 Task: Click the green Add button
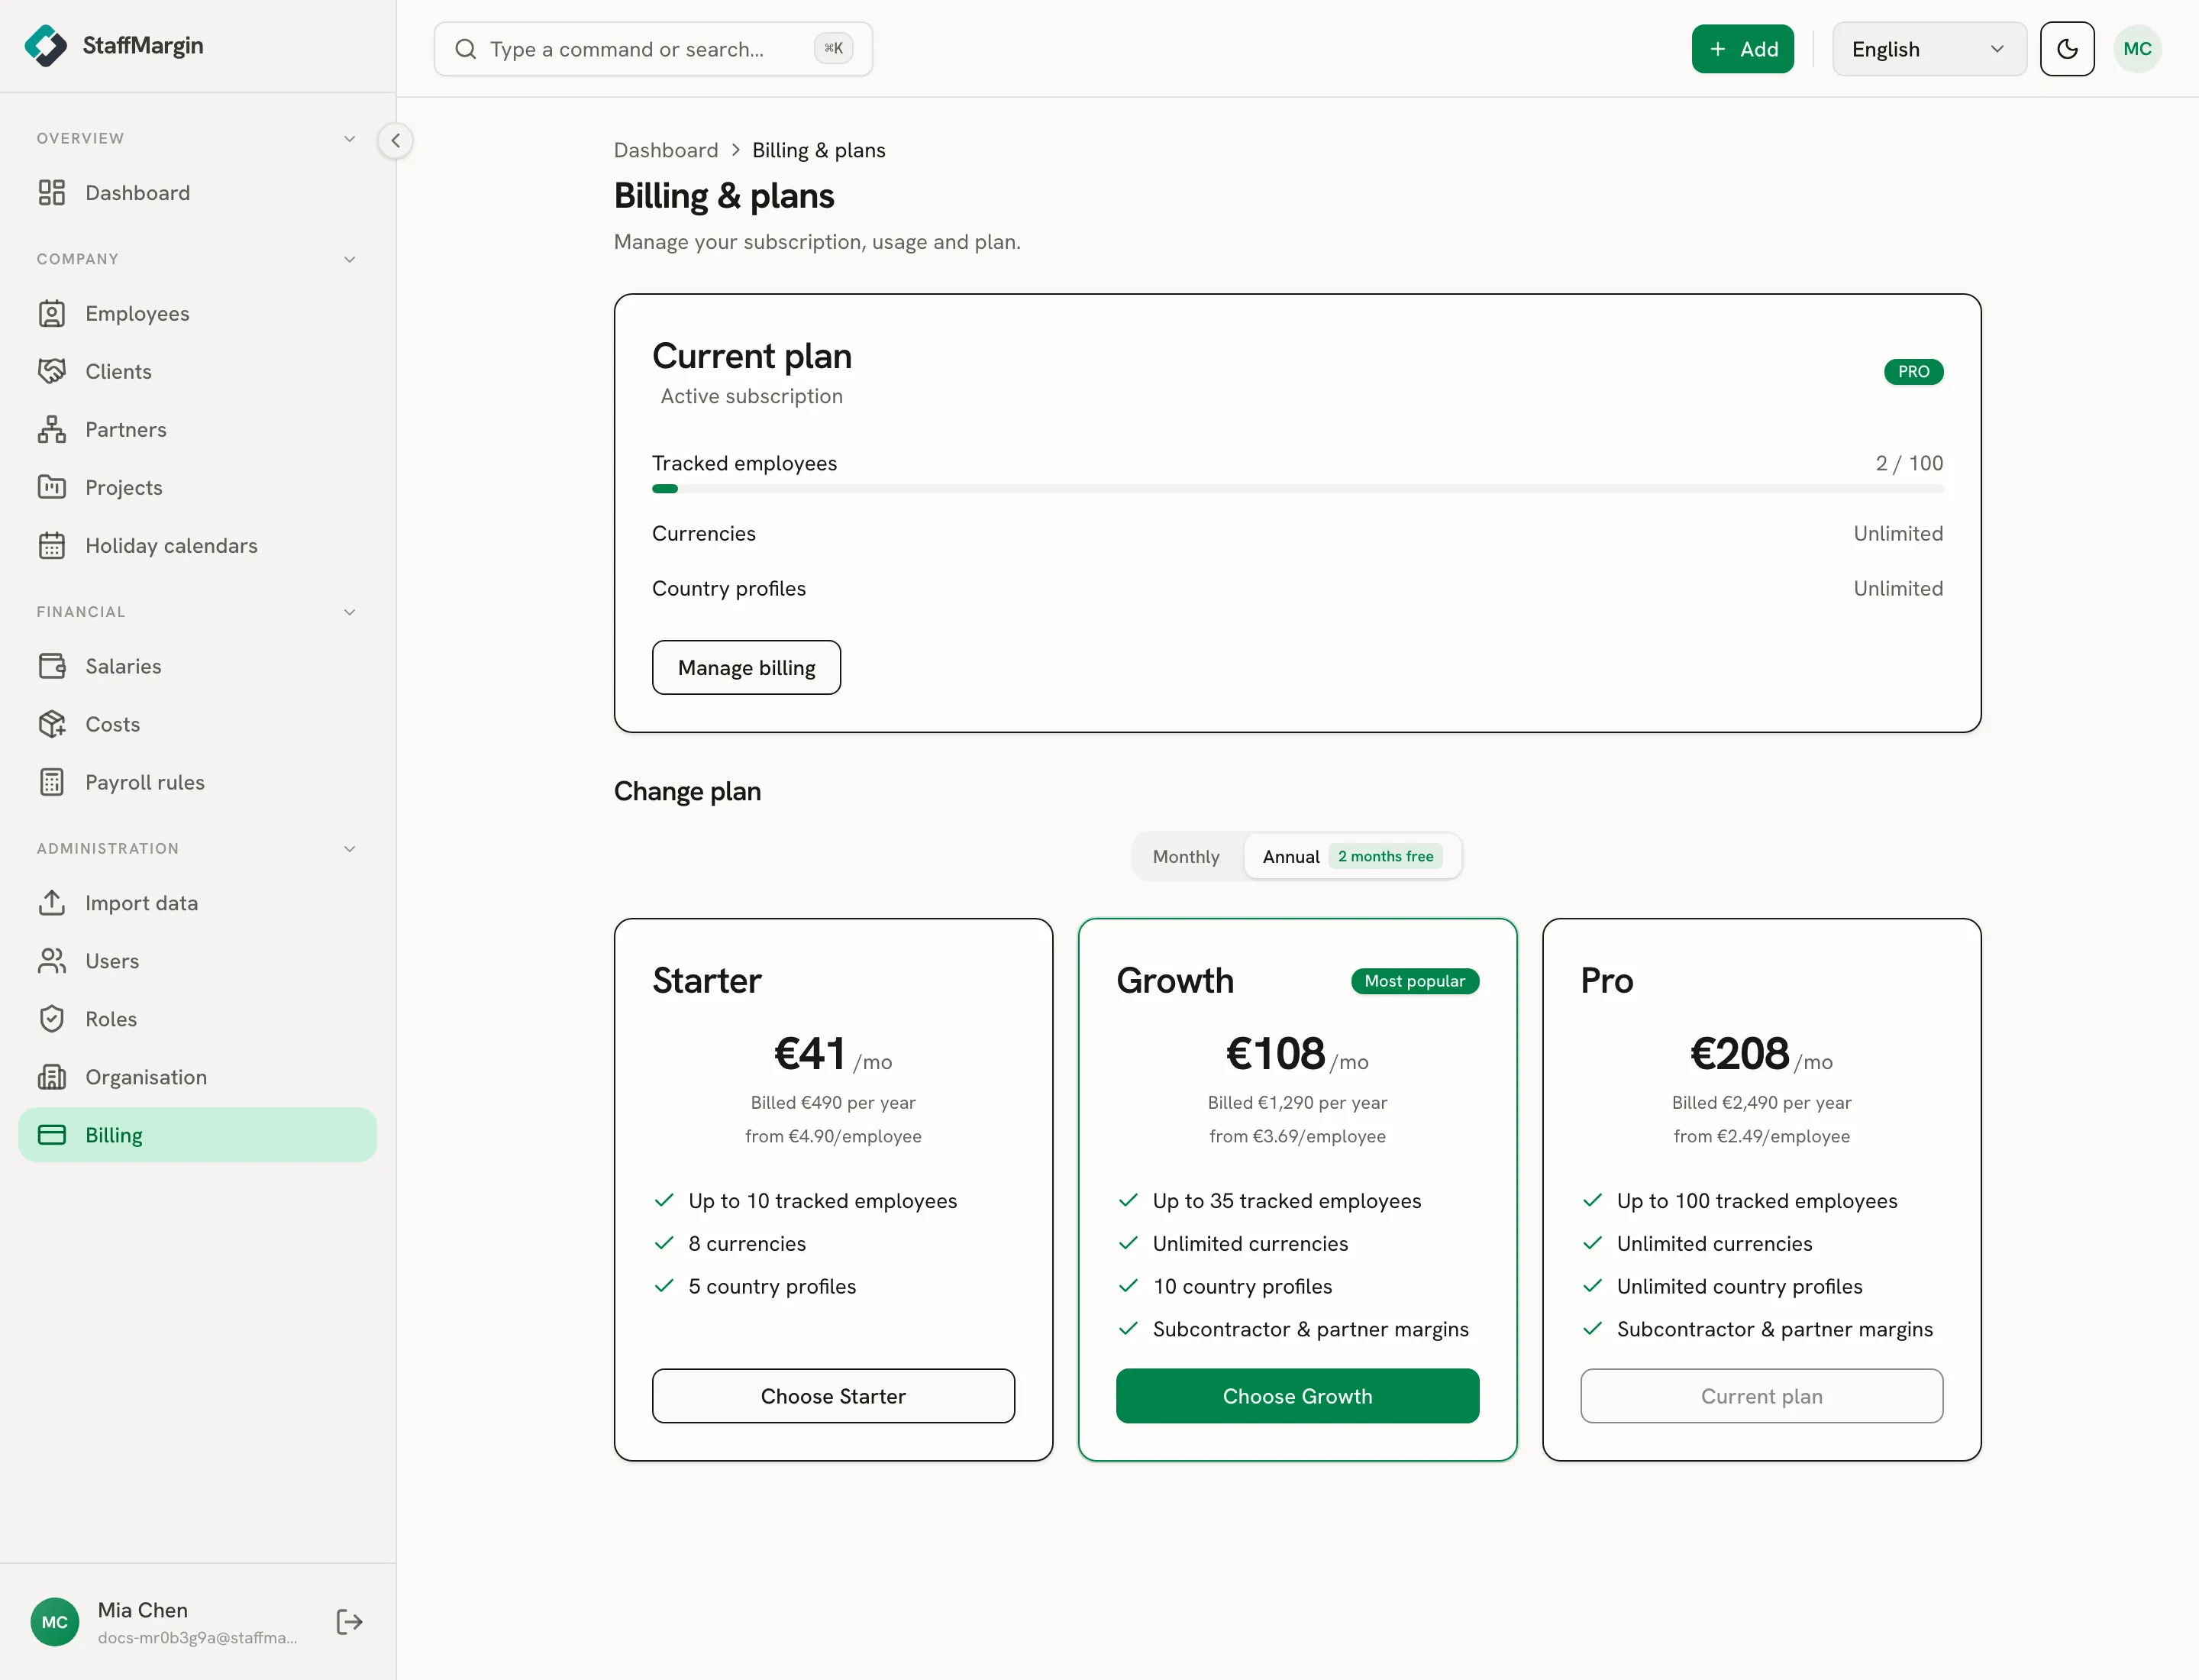pyautogui.click(x=1742, y=49)
